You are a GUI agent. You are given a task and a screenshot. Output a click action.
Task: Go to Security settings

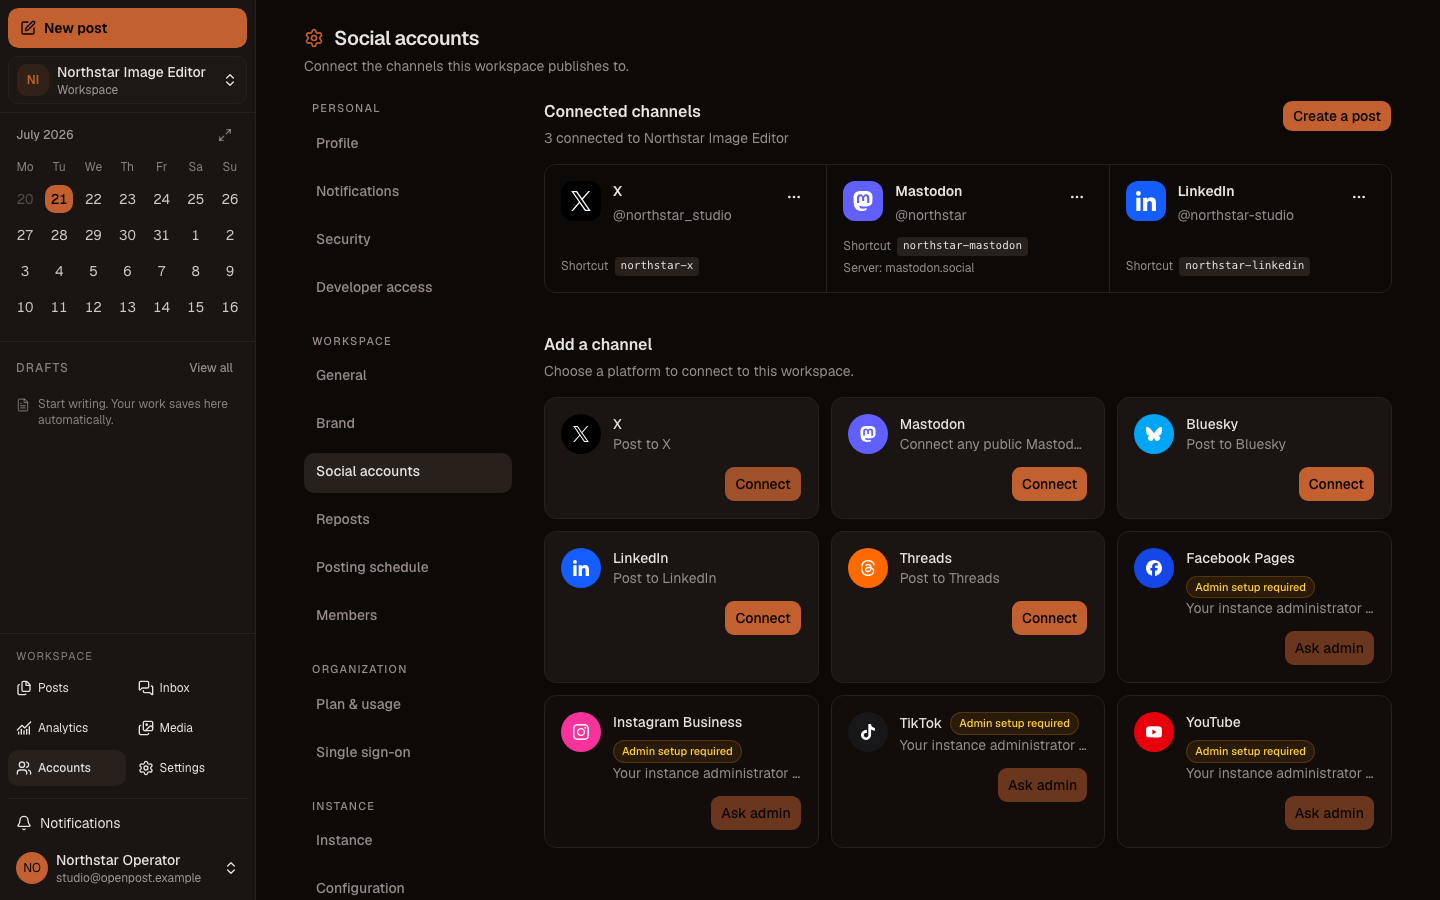coord(408,240)
